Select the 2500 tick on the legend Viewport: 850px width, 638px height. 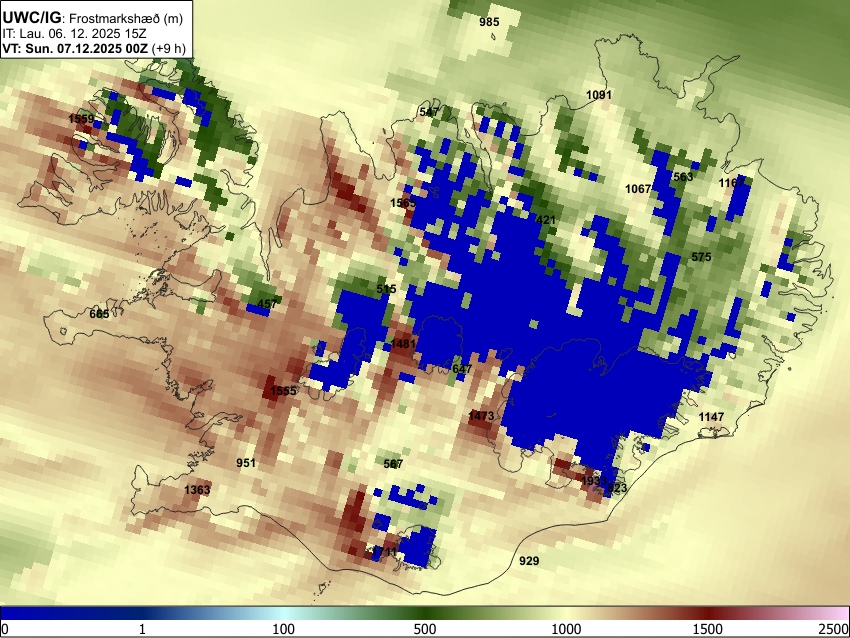pos(834,629)
